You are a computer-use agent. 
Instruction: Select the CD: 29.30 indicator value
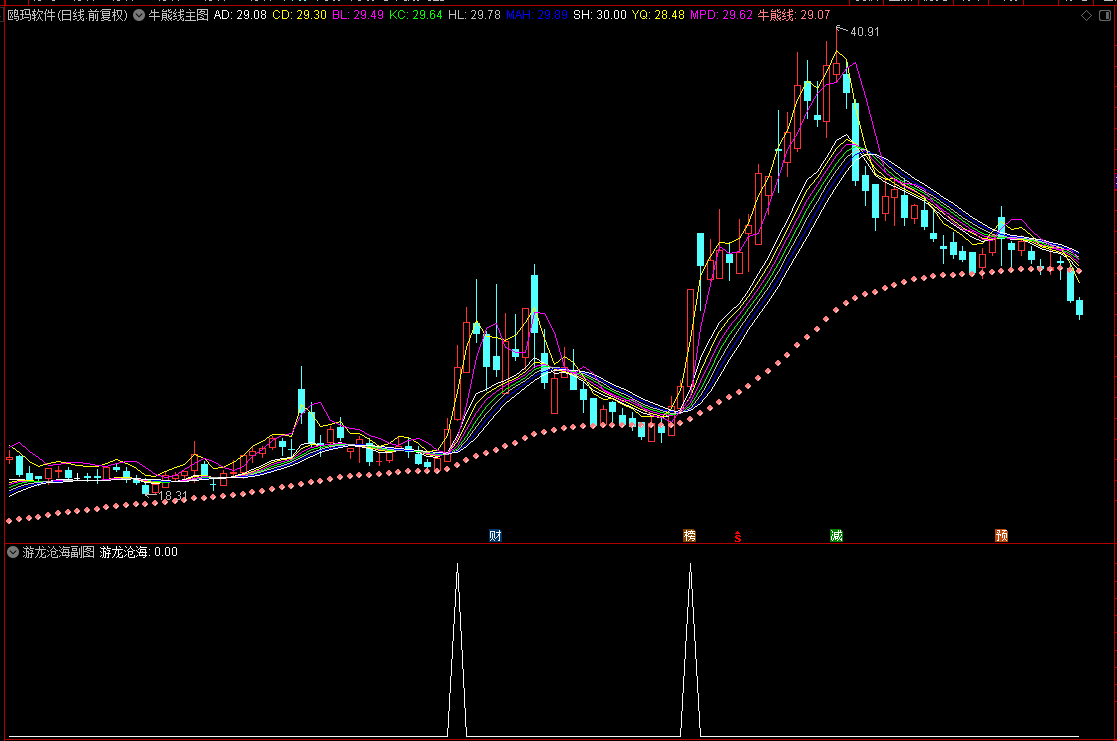[299, 15]
